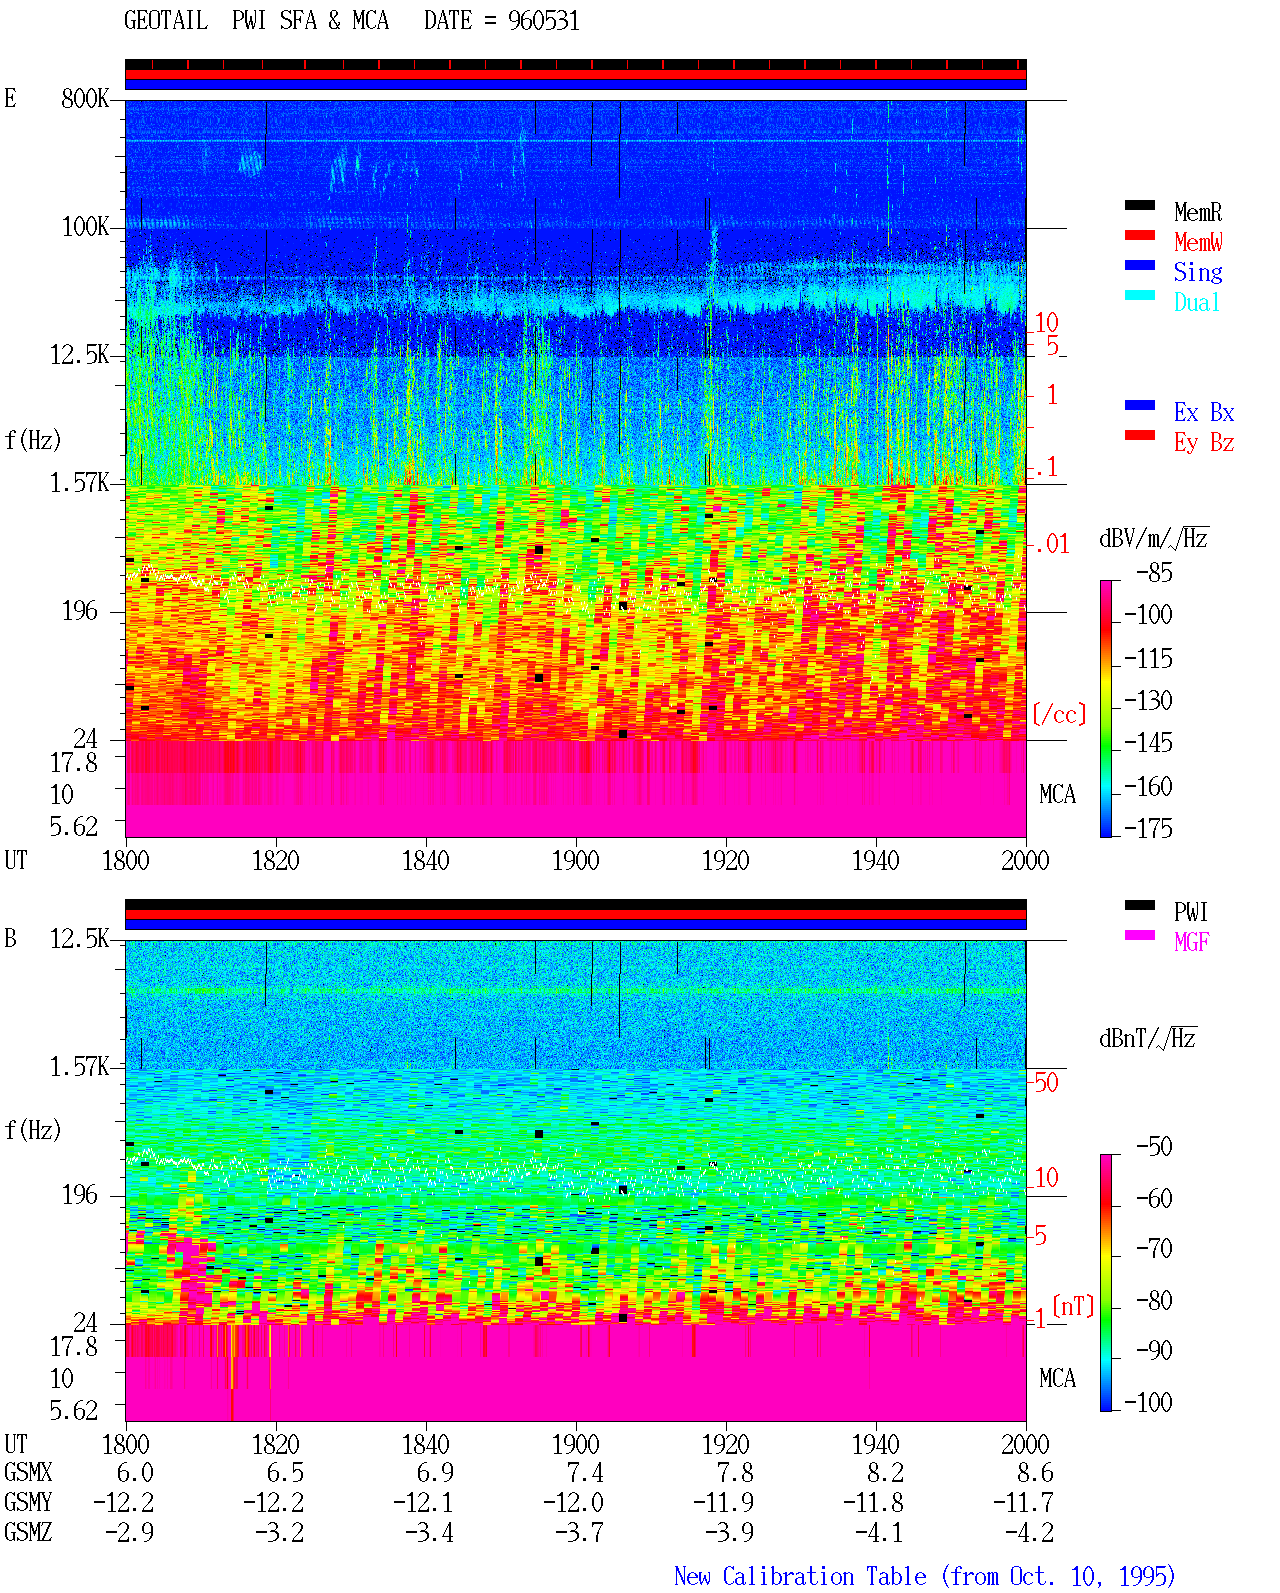Click the '-70' value on dBnT scale

1155,1248
